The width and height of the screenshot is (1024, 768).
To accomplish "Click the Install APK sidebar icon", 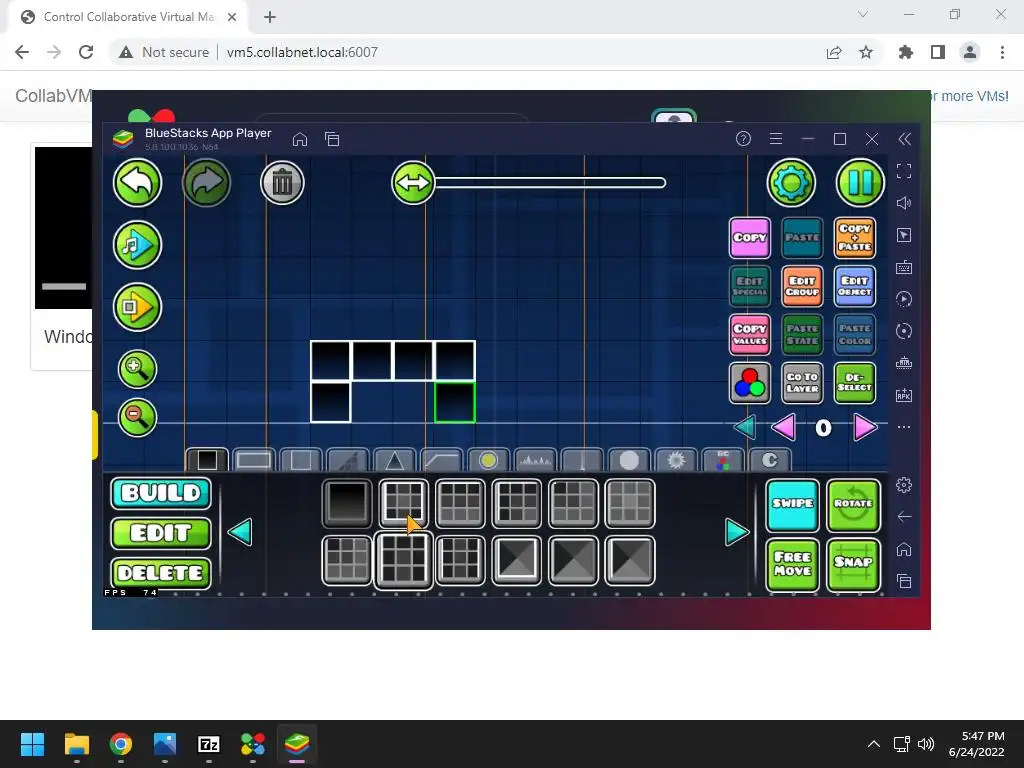I will click(x=904, y=395).
